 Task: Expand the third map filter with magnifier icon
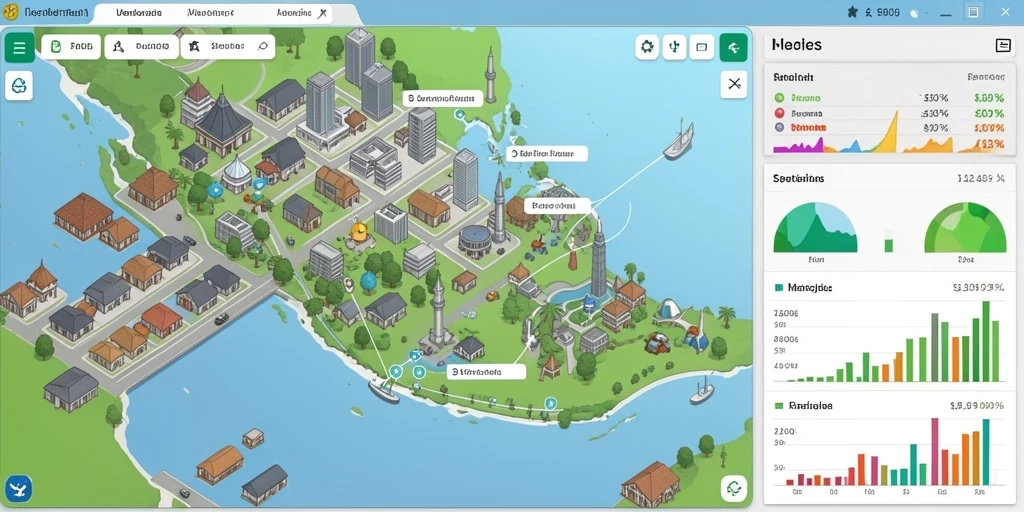pyautogui.click(x=228, y=46)
